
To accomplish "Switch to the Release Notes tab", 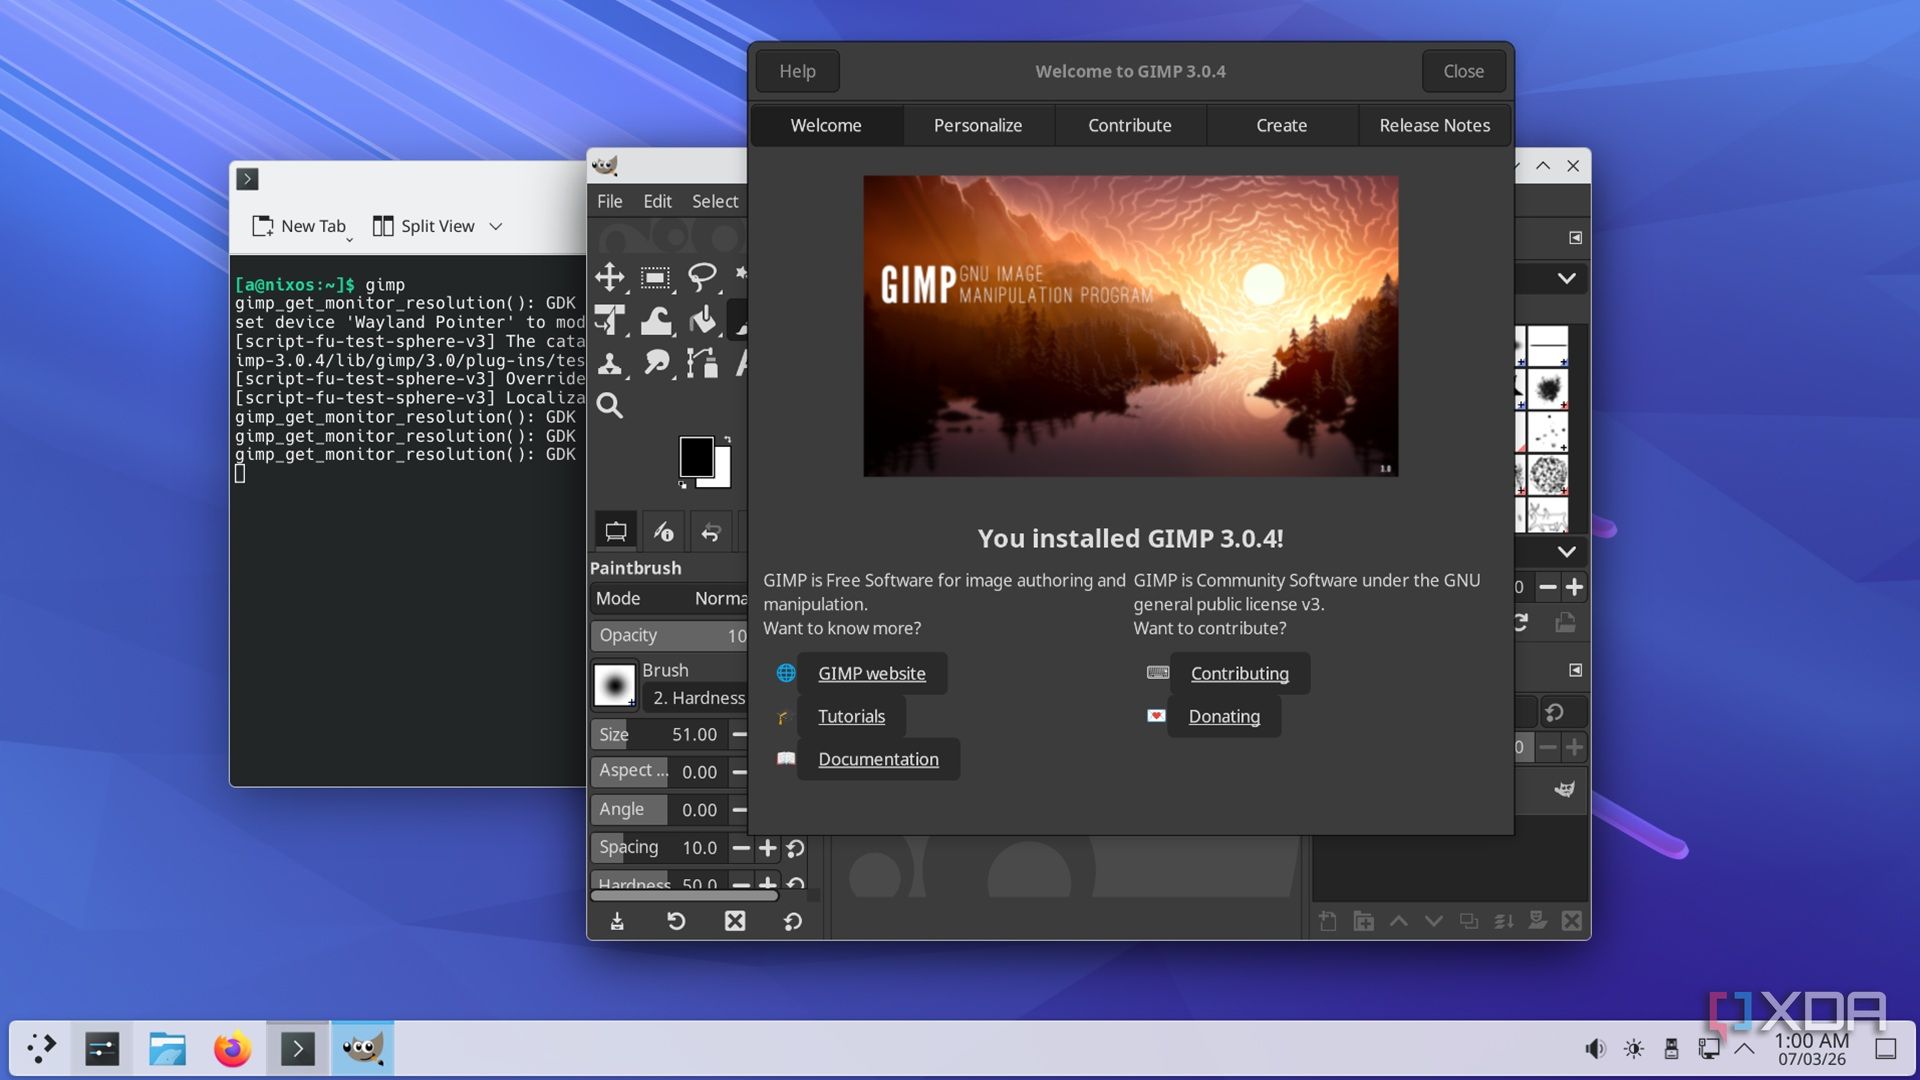I will 1434,125.
